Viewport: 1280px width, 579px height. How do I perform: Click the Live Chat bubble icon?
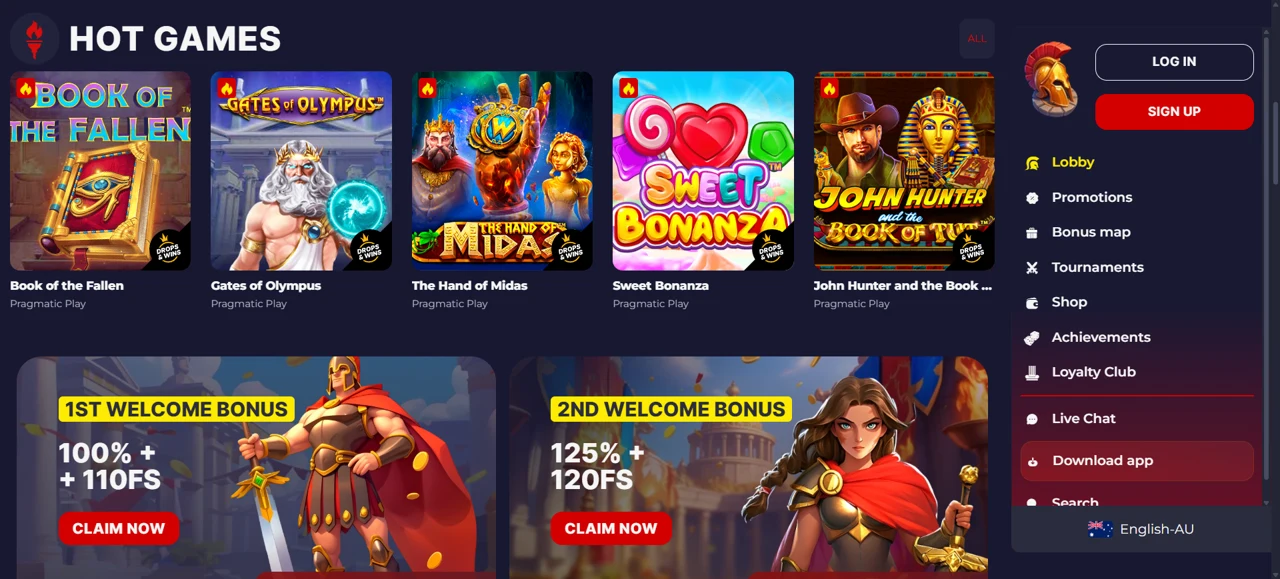point(1032,420)
